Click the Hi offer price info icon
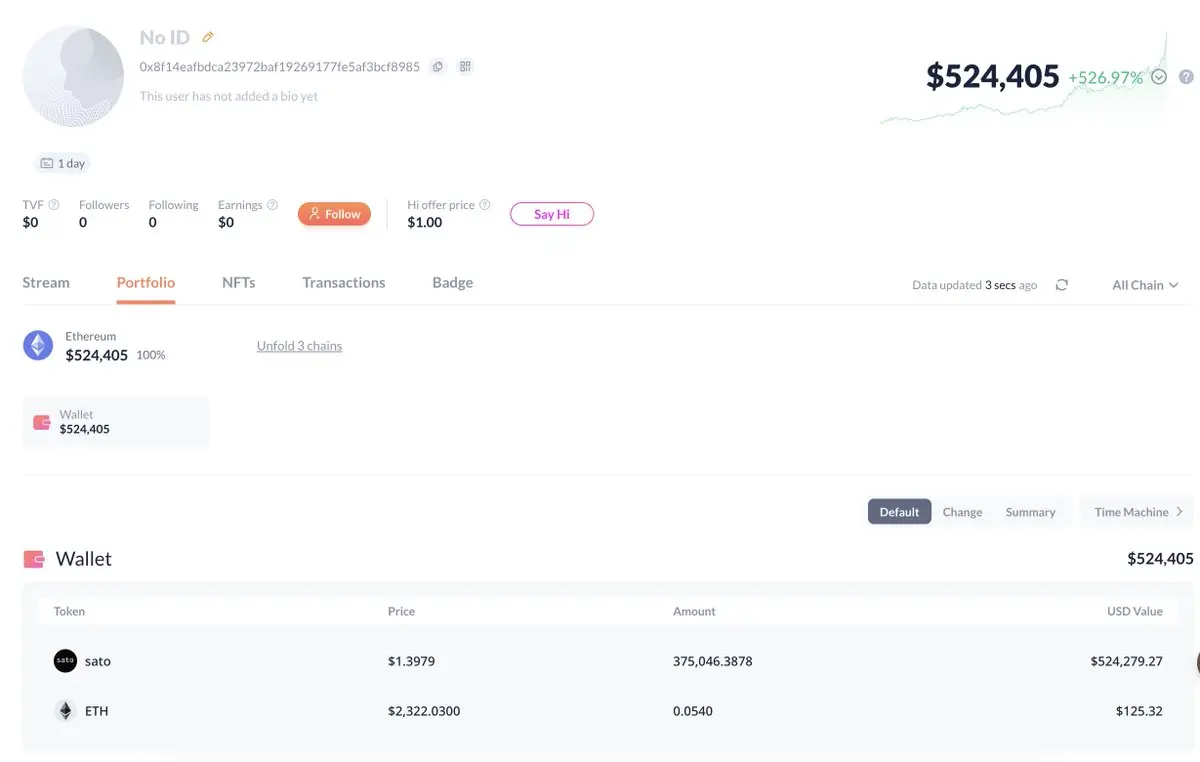 pyautogui.click(x=485, y=205)
